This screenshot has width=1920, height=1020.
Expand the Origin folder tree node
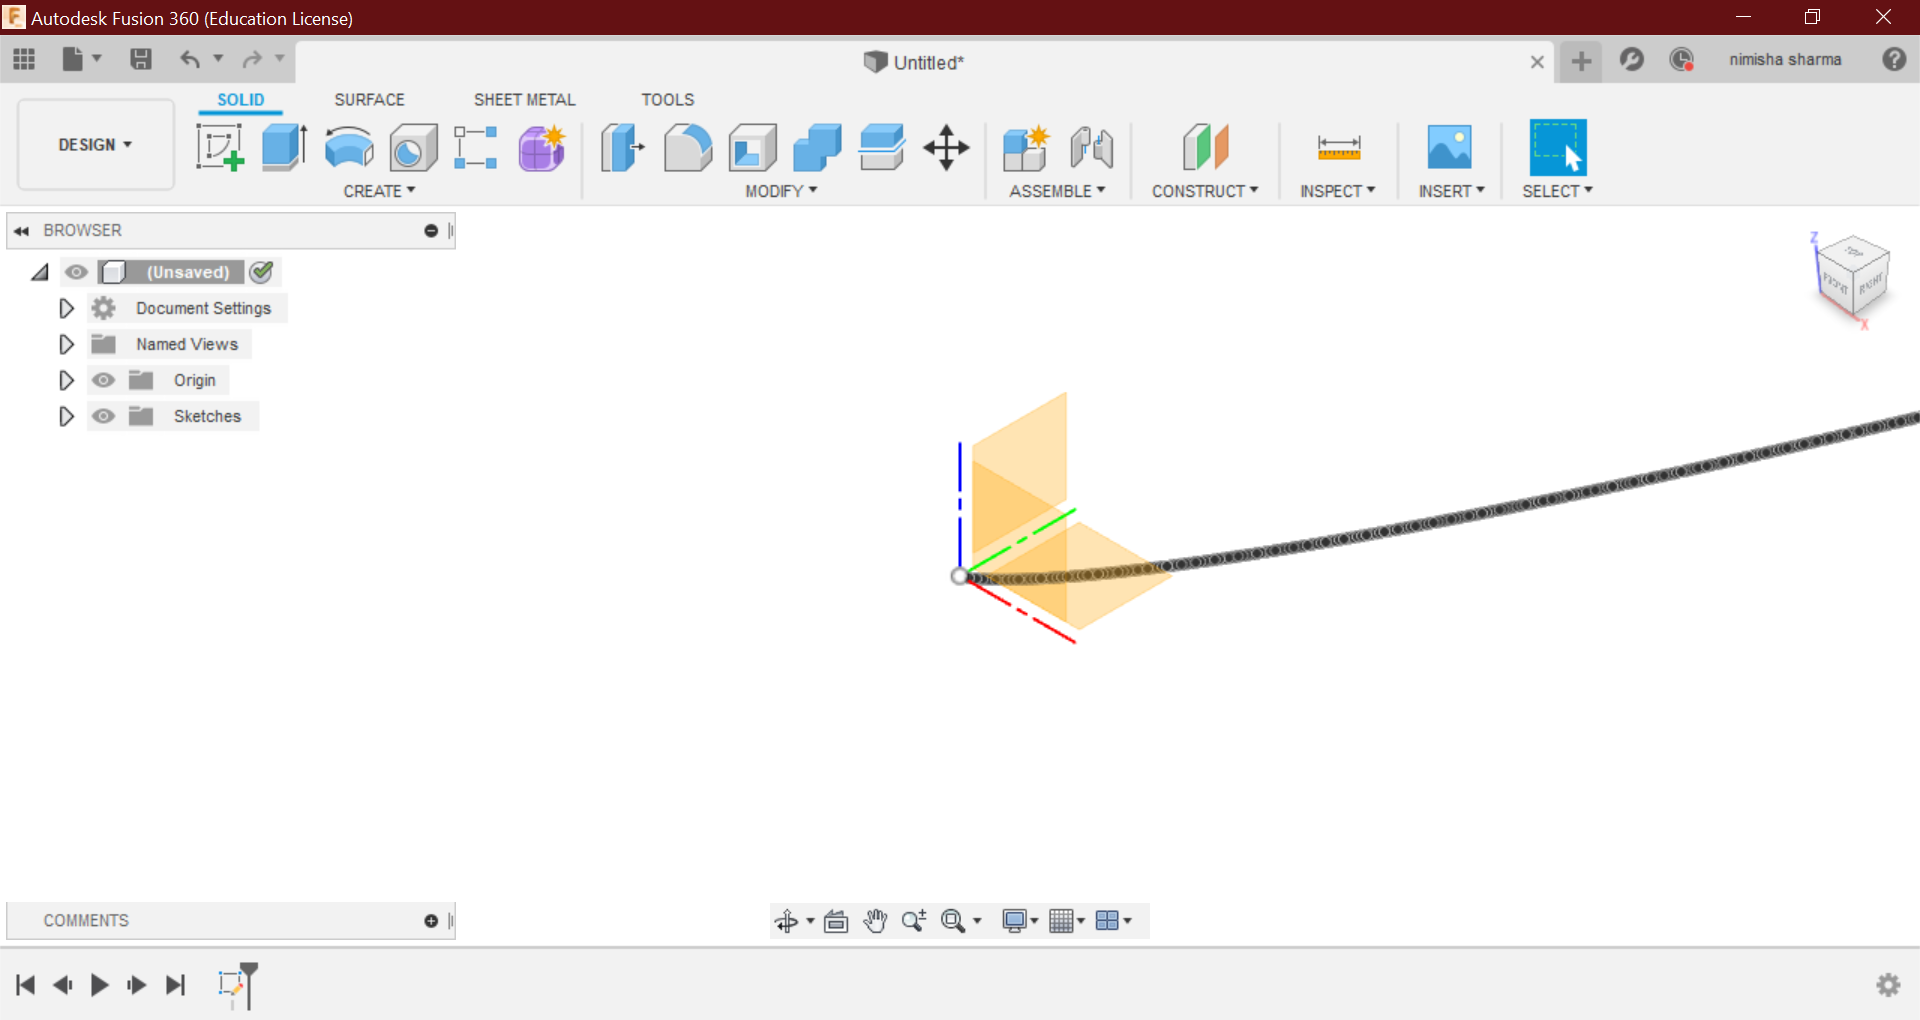click(x=66, y=380)
